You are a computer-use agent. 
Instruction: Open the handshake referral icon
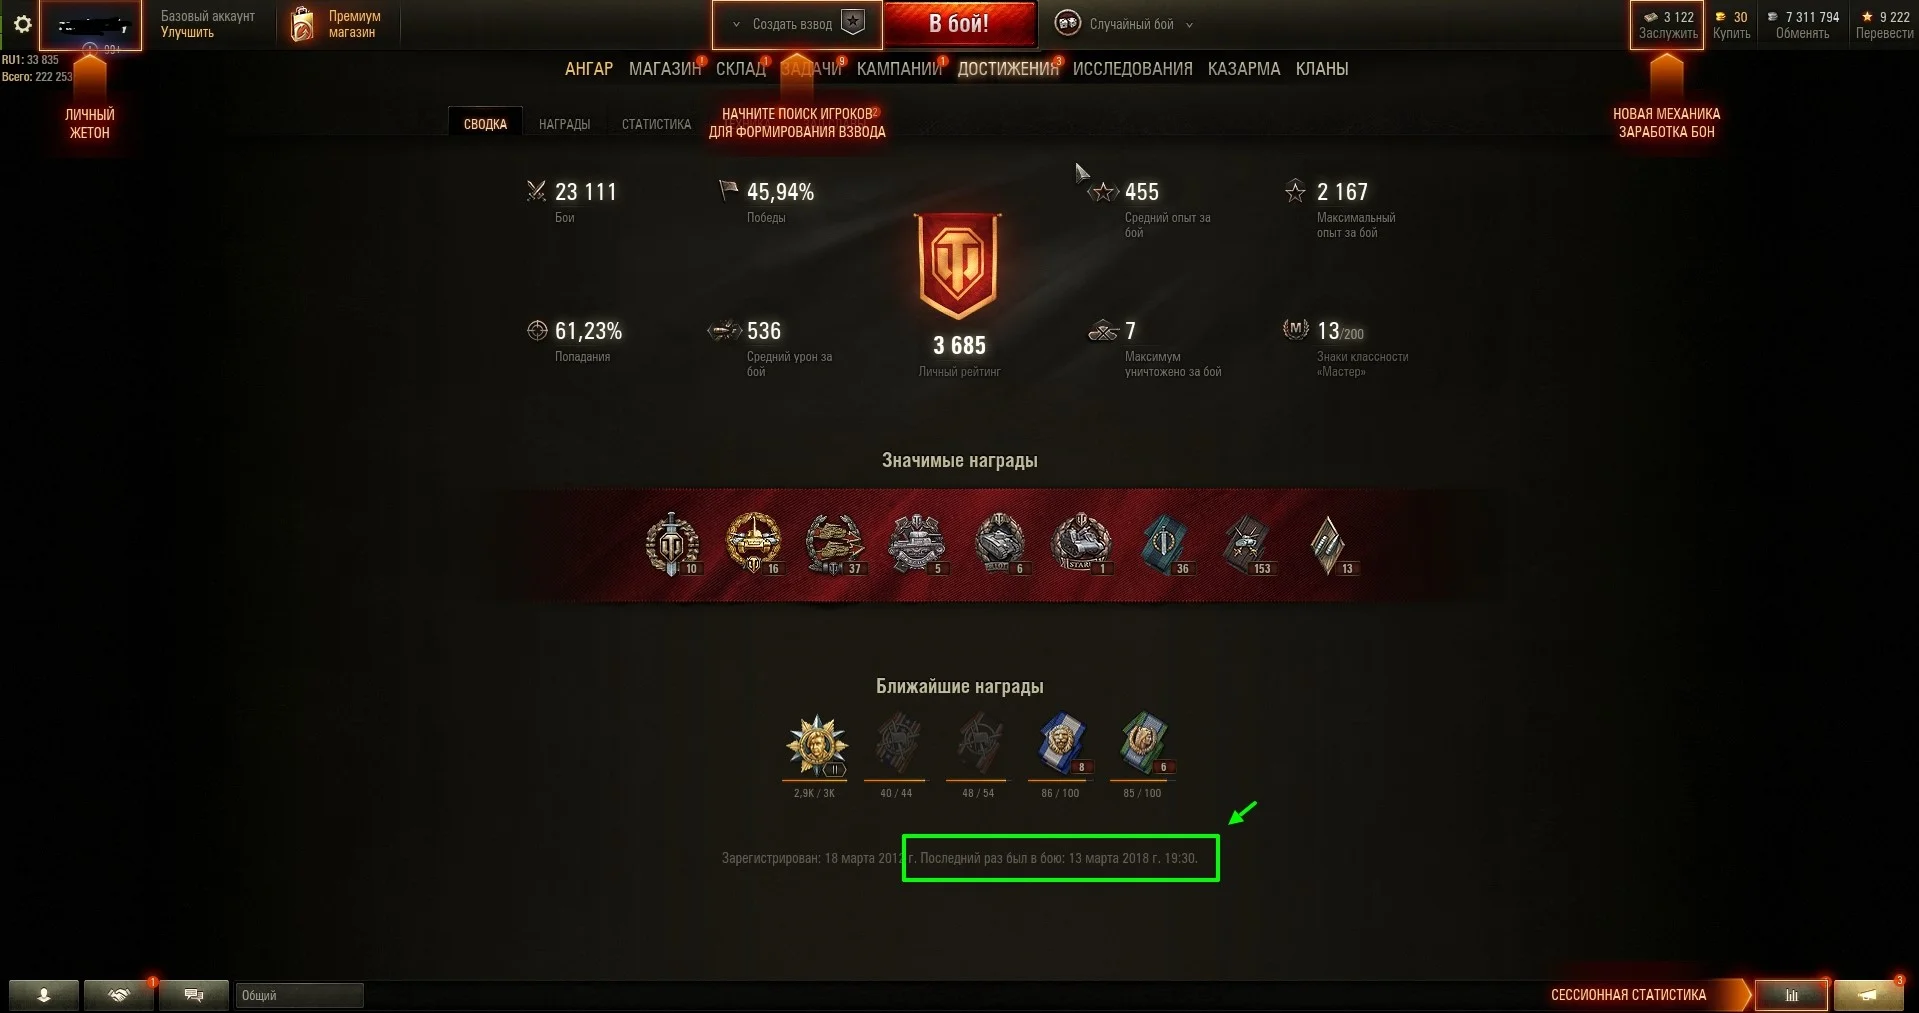(x=119, y=995)
